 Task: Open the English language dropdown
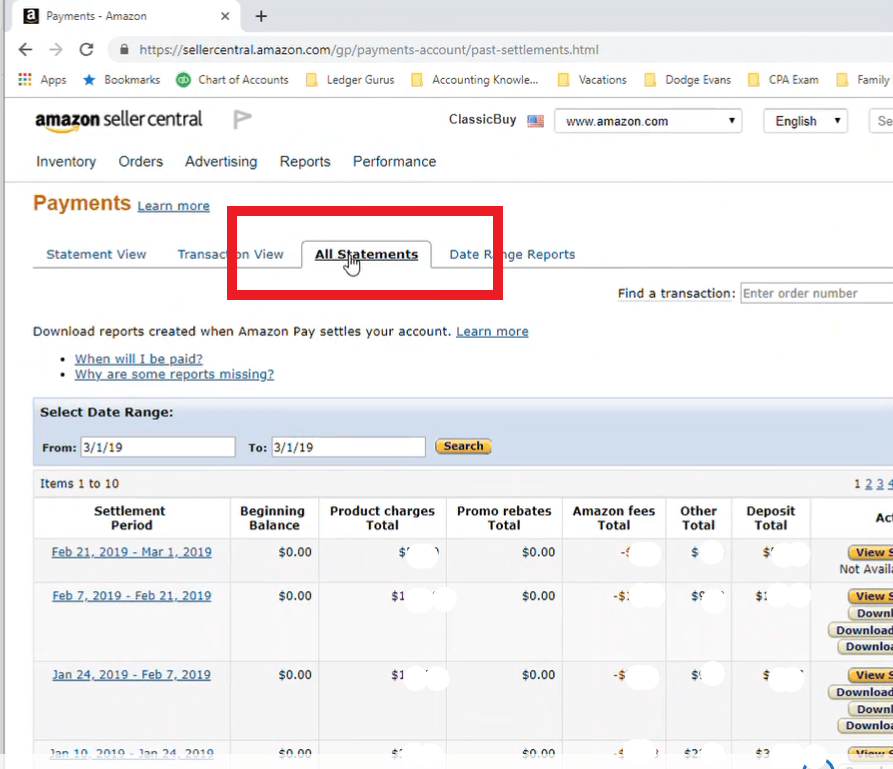[805, 121]
